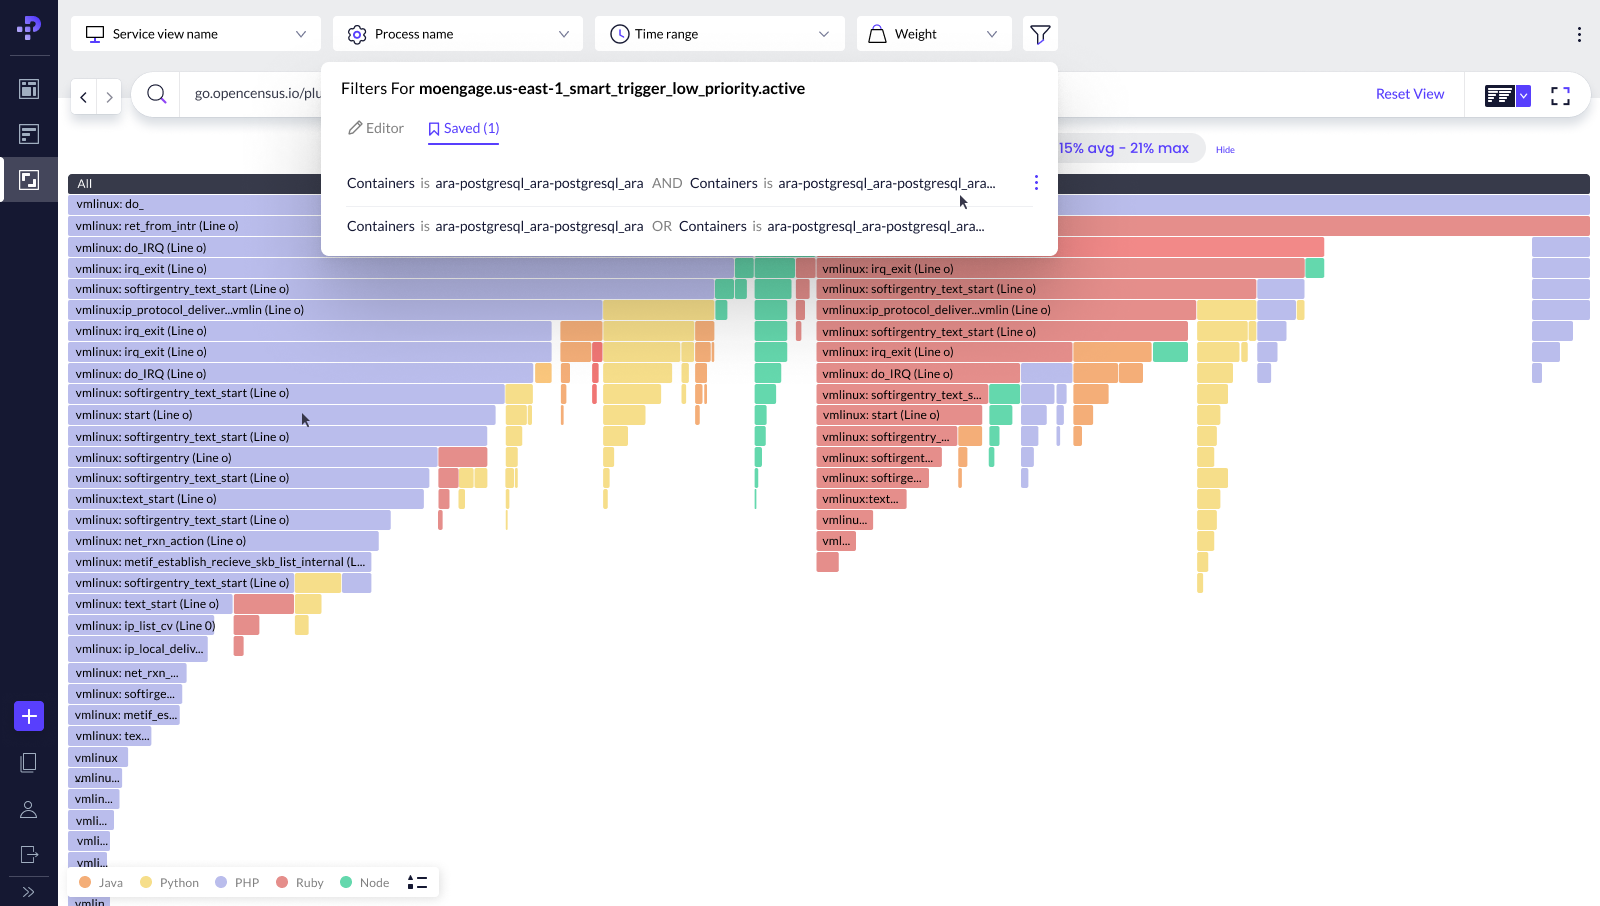Open the Service view name dropdown
This screenshot has height=906, width=1600.
coord(196,34)
